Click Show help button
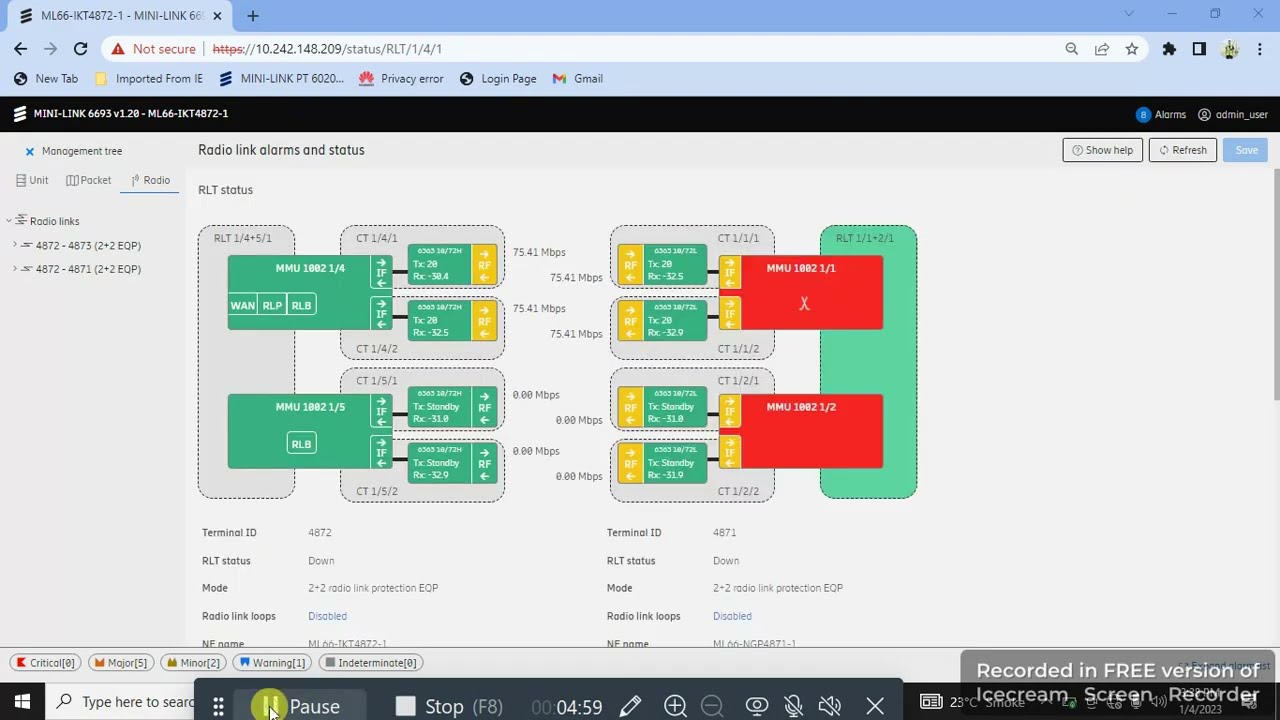The height and width of the screenshot is (720, 1280). [x=1102, y=150]
